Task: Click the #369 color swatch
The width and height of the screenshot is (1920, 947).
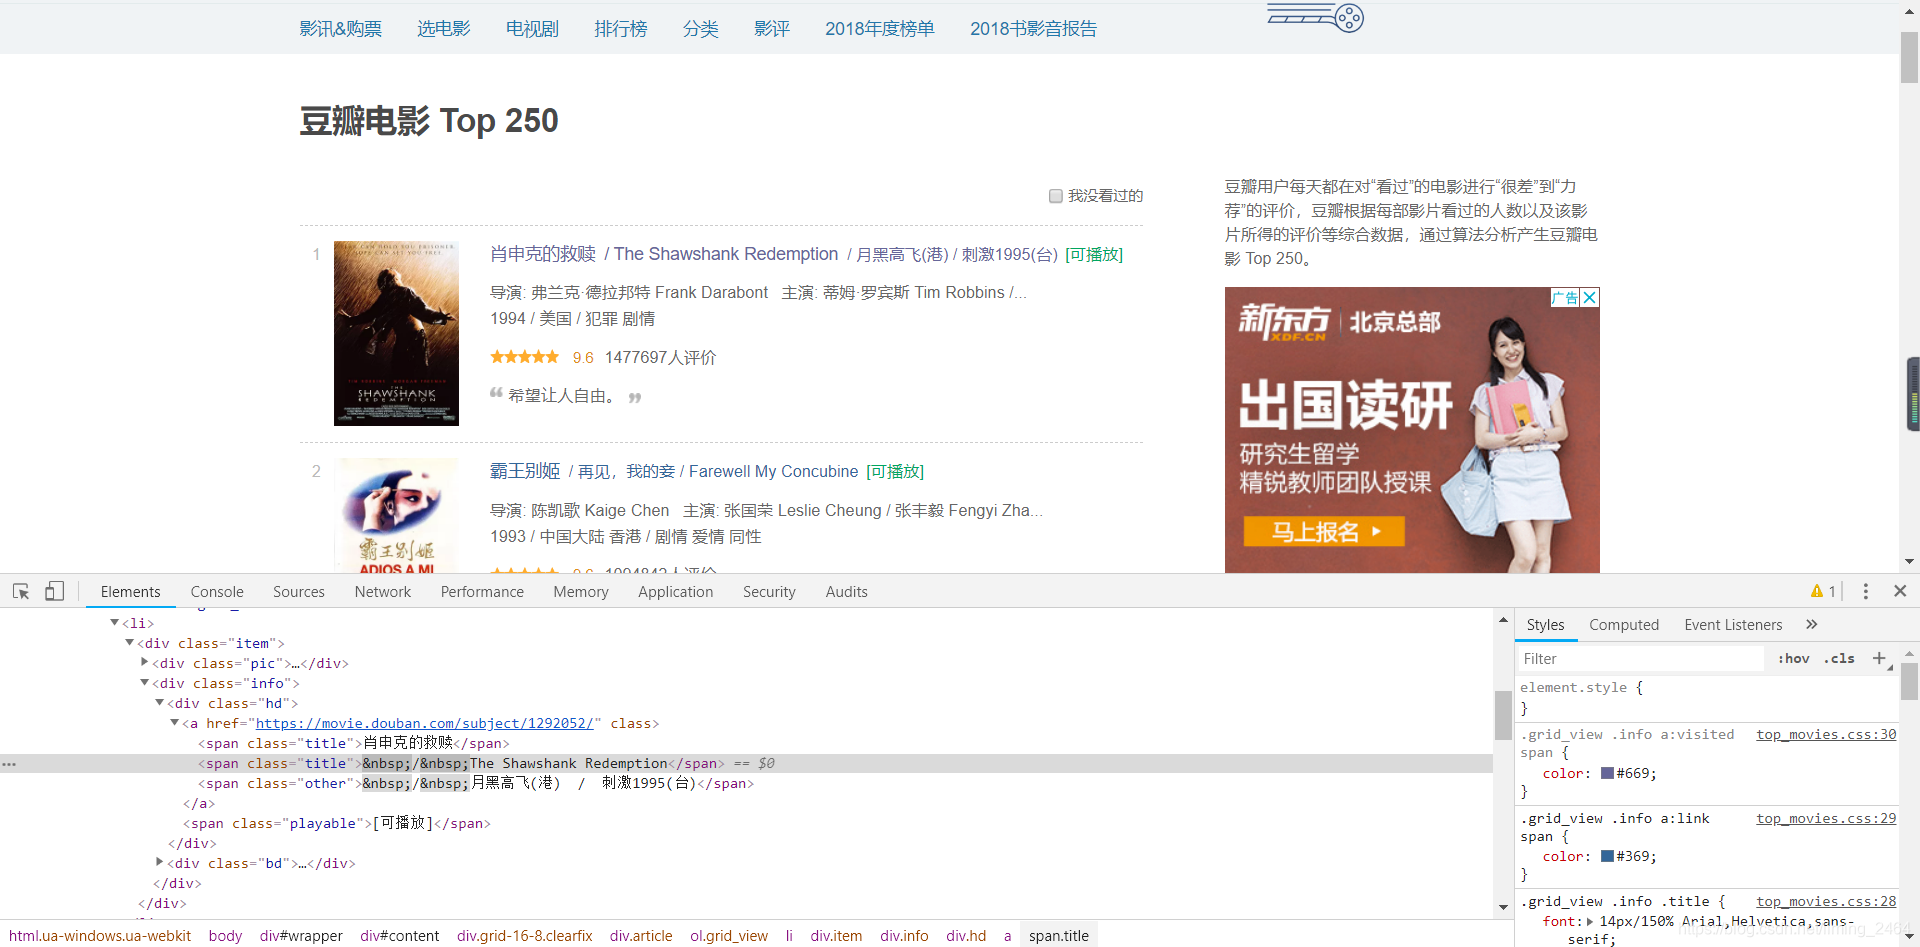Action: tap(1608, 856)
